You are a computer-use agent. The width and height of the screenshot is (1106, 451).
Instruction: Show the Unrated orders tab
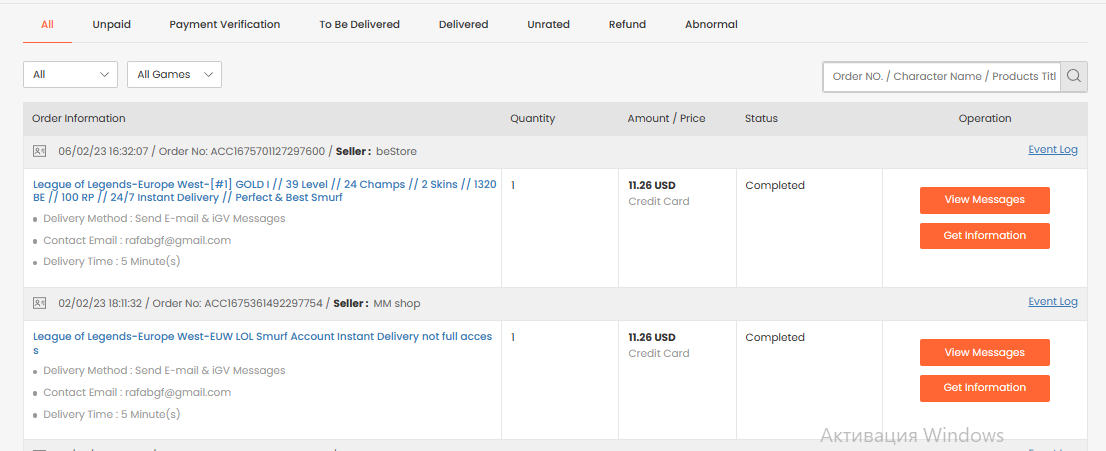pos(548,24)
